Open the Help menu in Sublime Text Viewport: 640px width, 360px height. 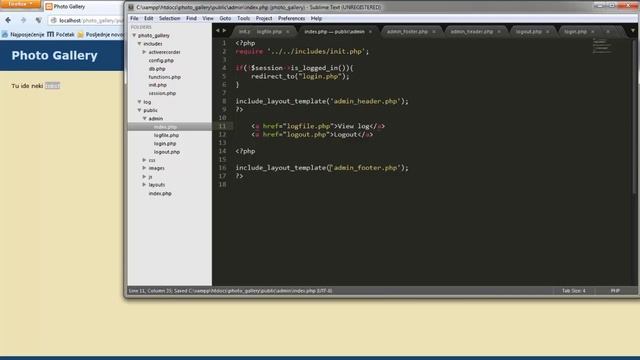[316, 18]
